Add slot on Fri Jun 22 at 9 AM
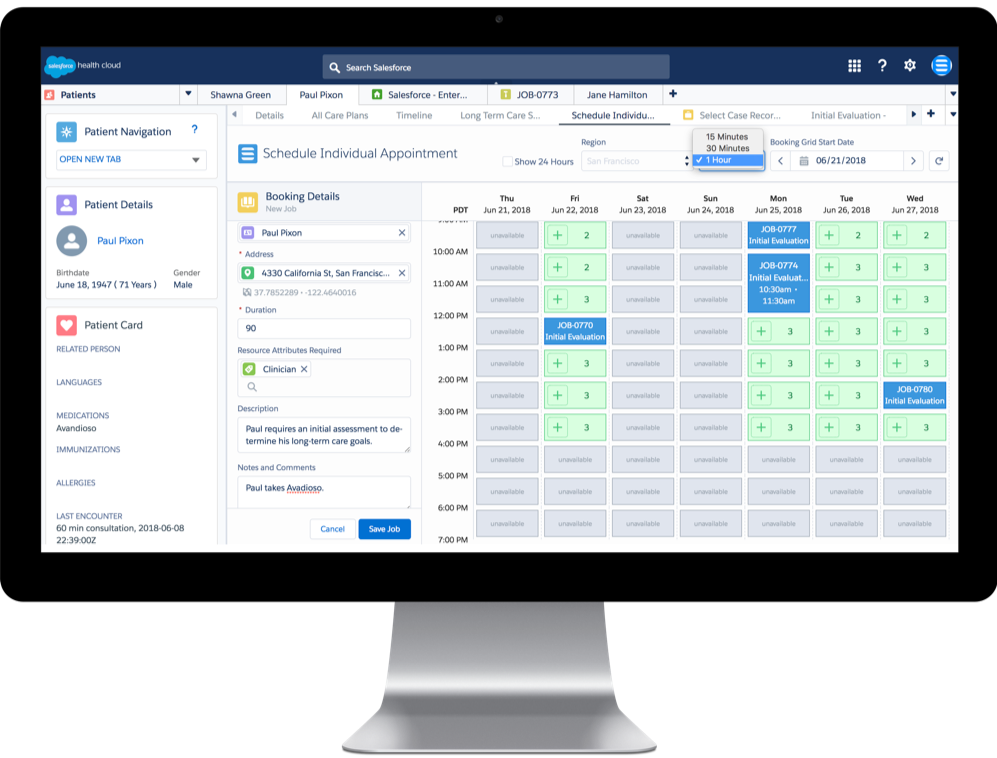Image resolution: width=997 pixels, height=758 pixels. (x=558, y=235)
